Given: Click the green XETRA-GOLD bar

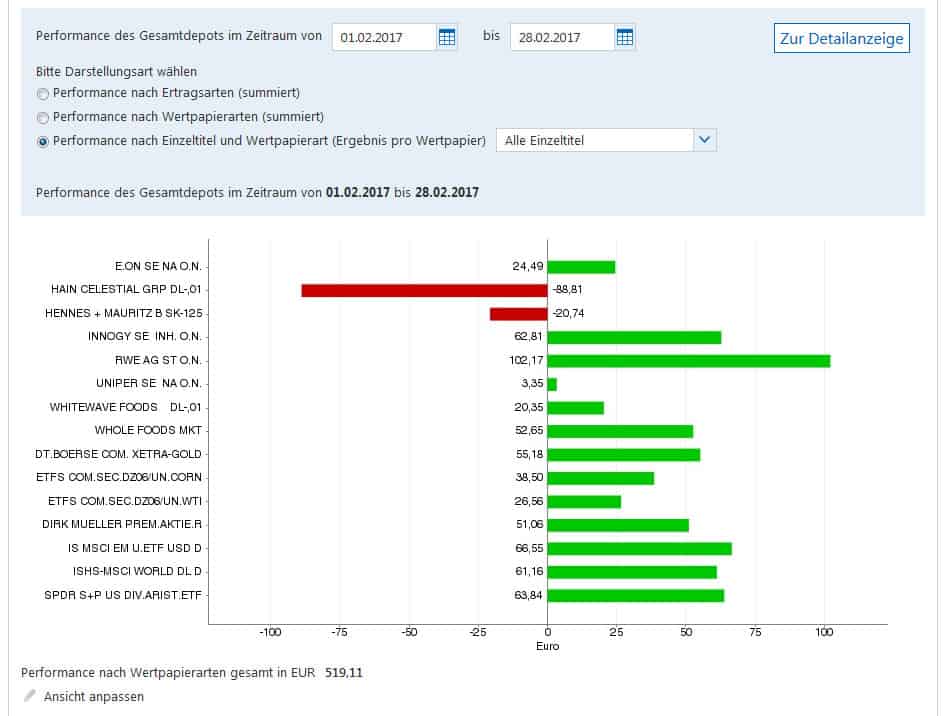Looking at the screenshot, I should (624, 455).
